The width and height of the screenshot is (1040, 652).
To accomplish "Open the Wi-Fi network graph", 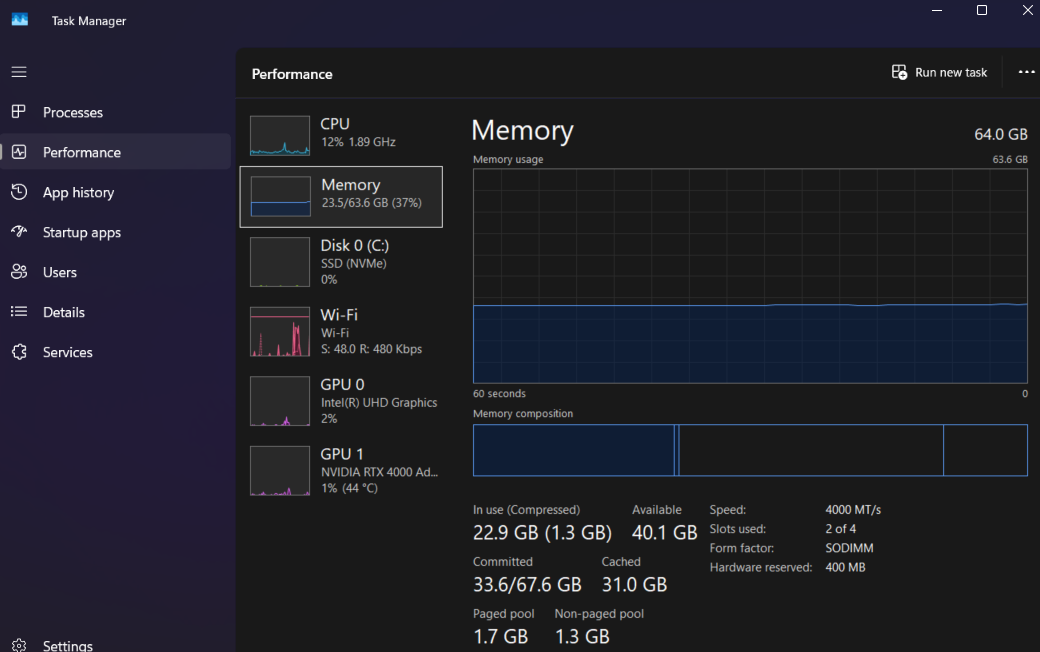I will tap(280, 332).
